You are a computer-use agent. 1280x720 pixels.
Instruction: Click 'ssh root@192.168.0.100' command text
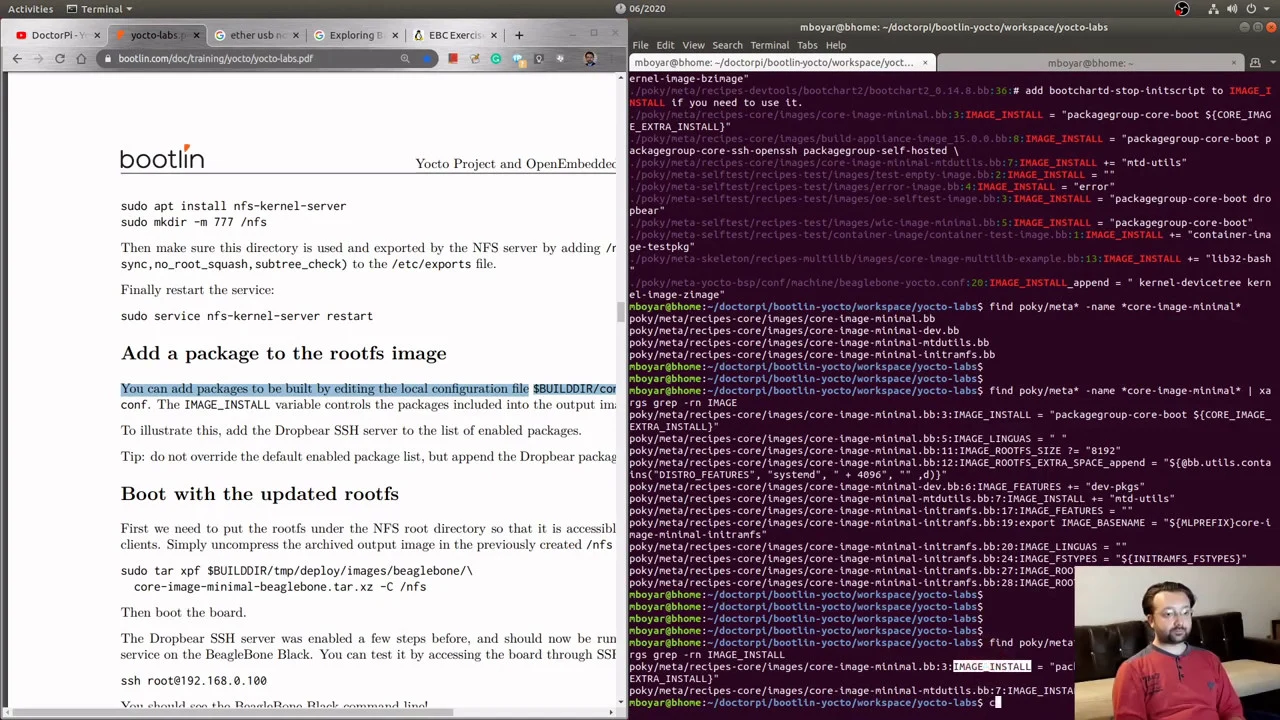[x=194, y=681]
